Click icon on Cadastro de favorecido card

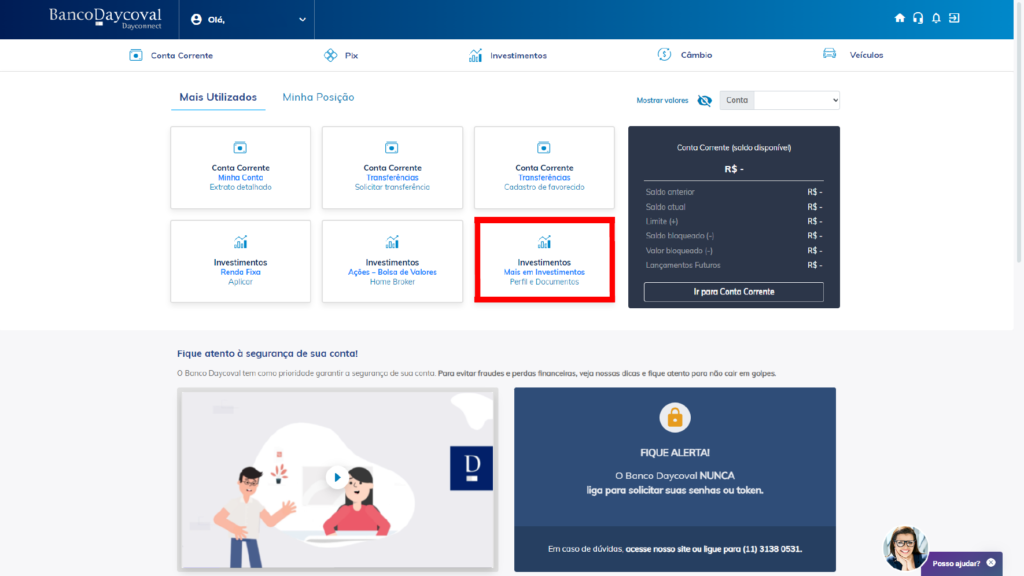click(x=544, y=148)
